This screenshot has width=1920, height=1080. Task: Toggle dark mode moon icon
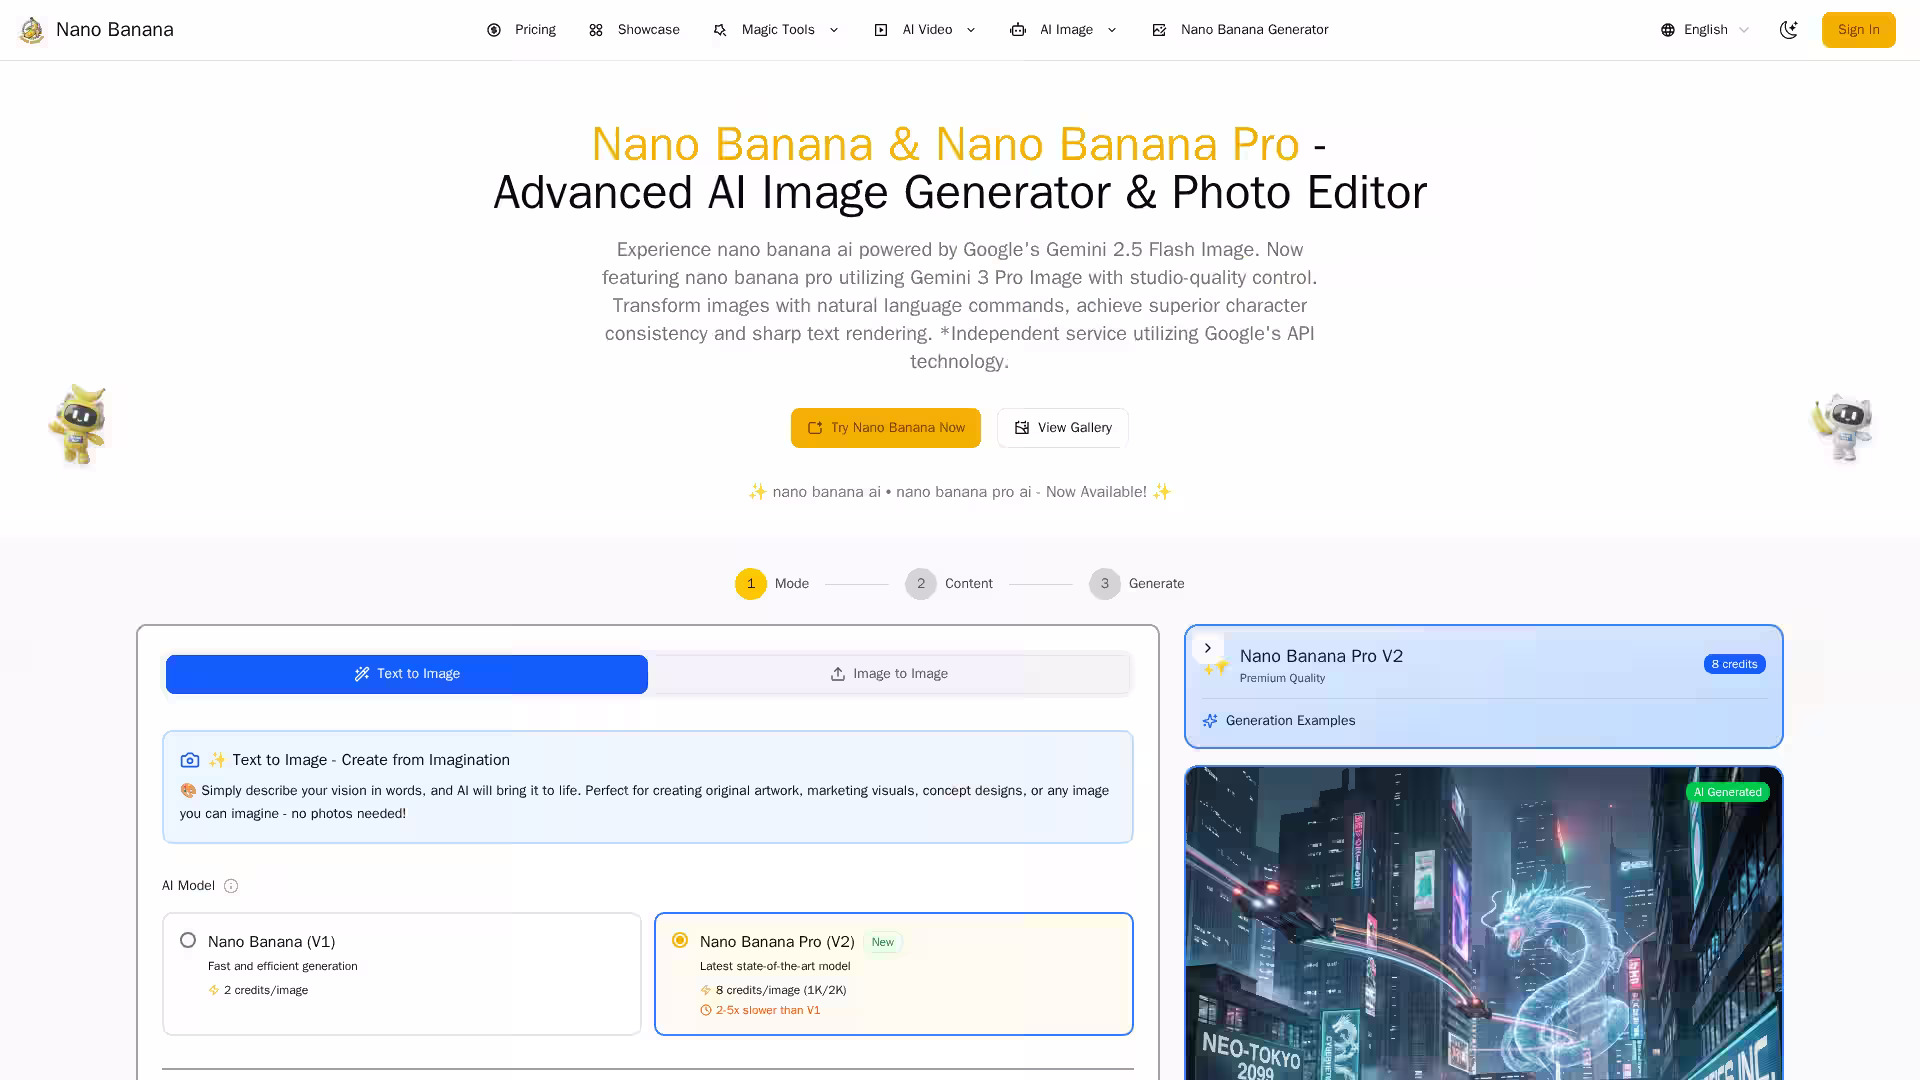coord(1788,30)
